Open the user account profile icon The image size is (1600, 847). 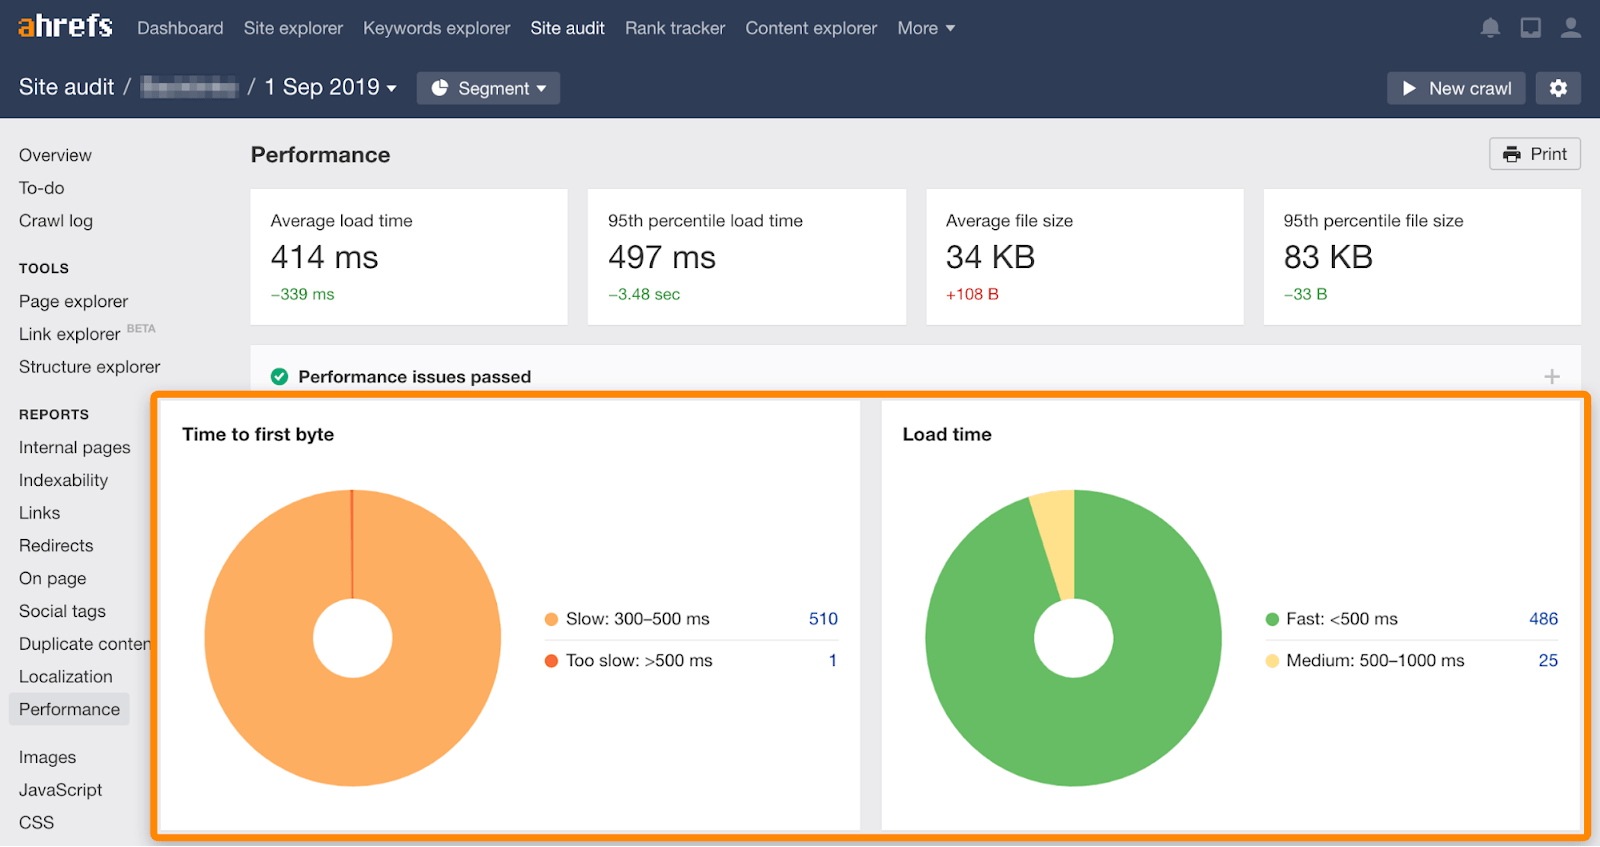click(x=1571, y=28)
